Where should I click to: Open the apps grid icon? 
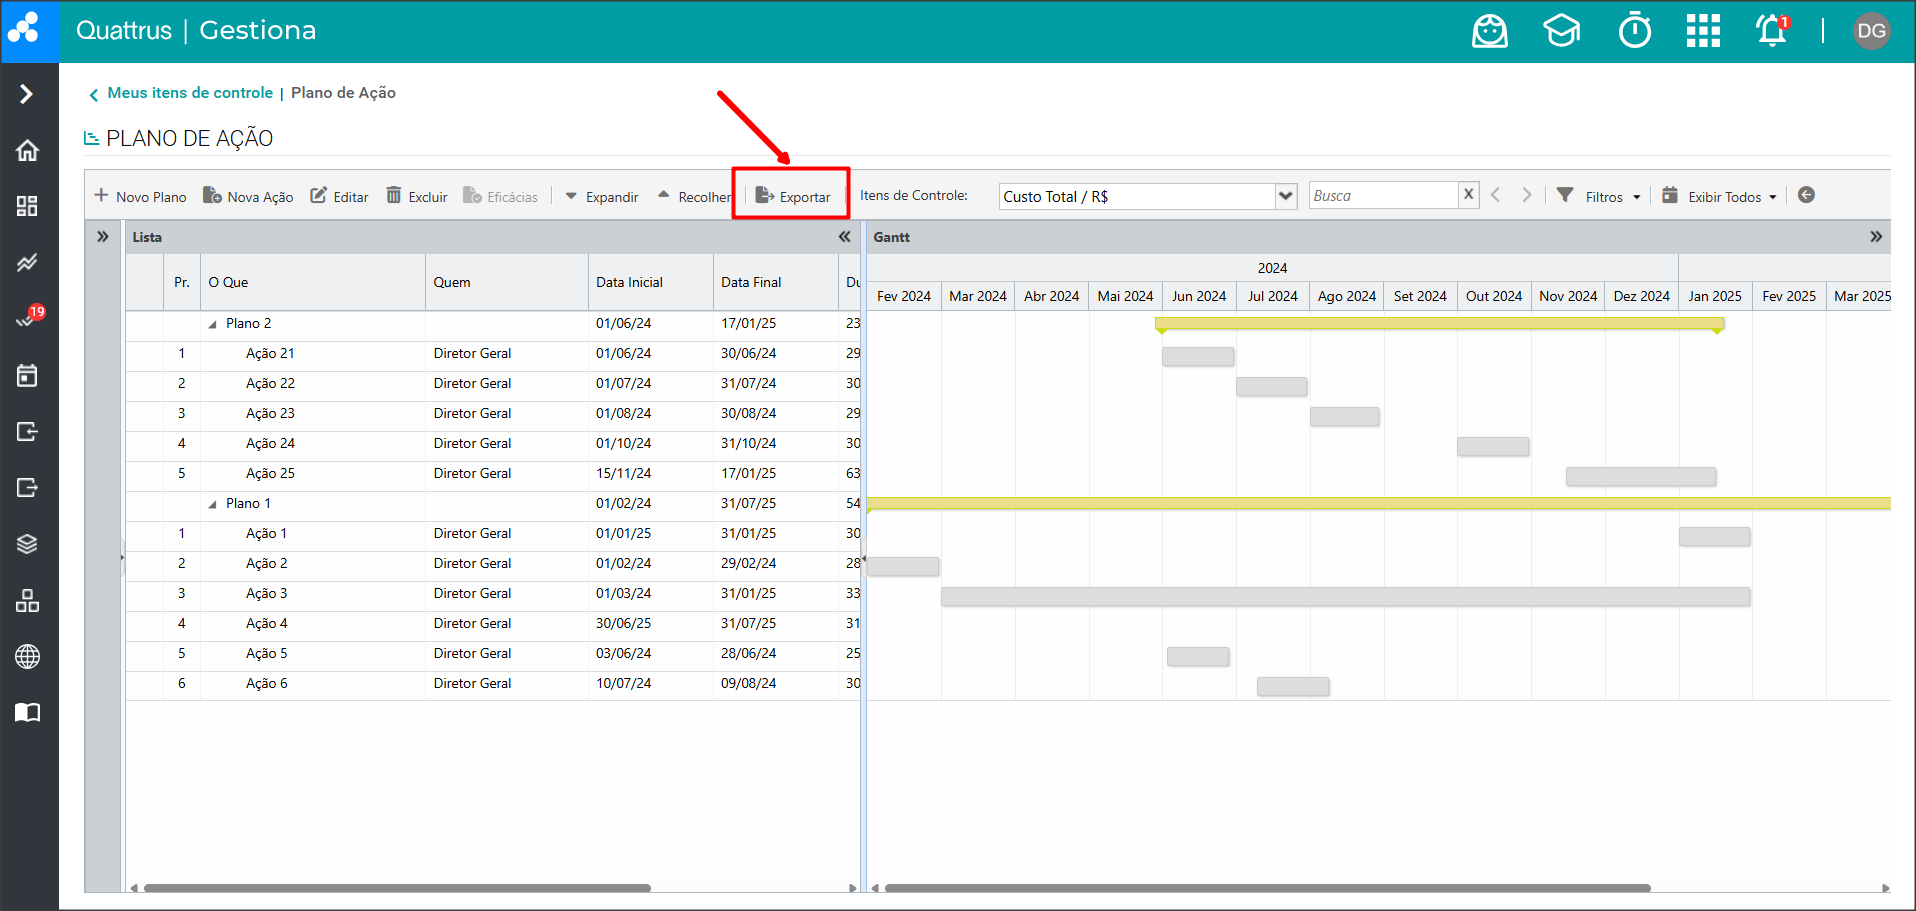(1703, 31)
